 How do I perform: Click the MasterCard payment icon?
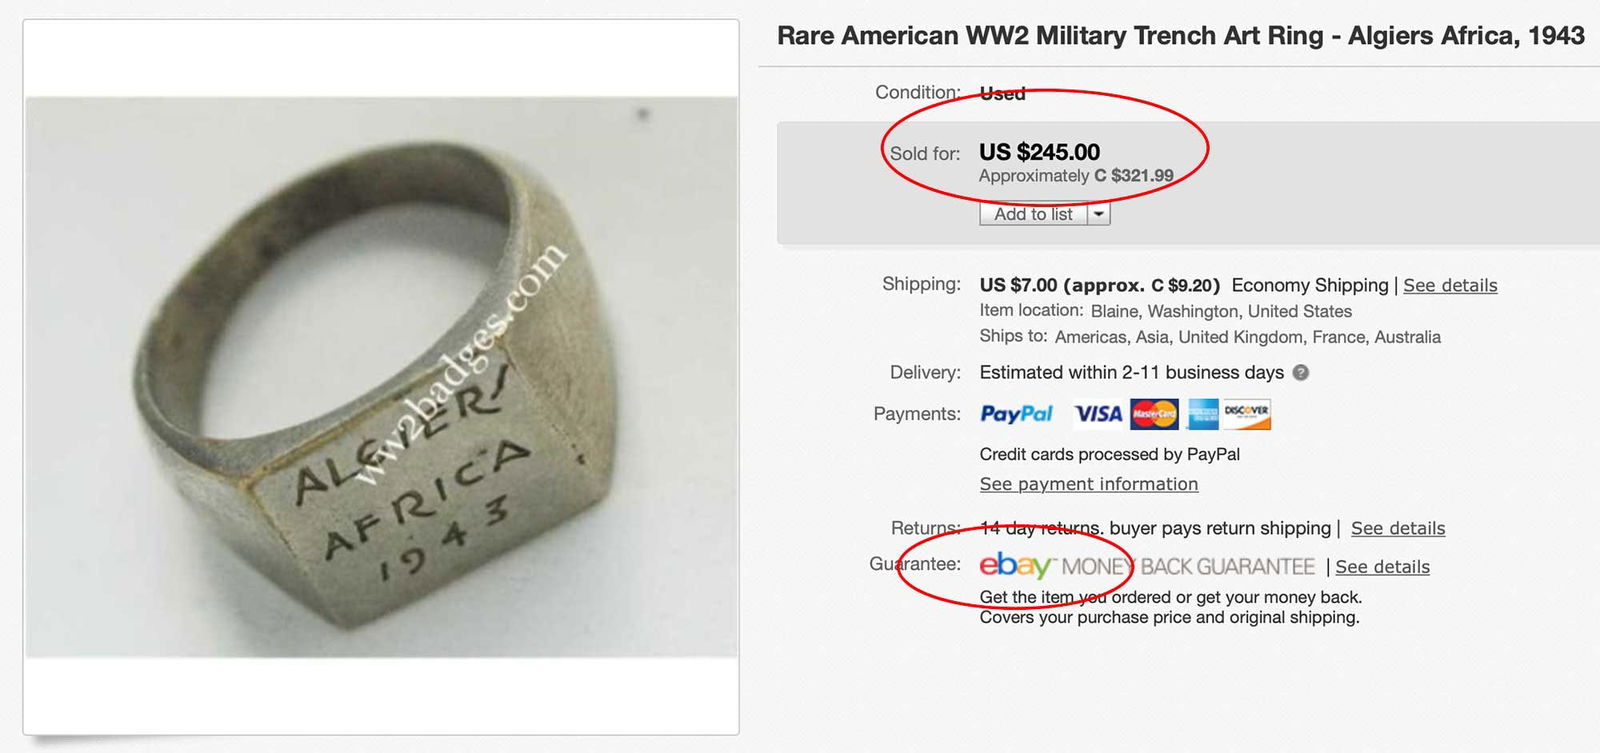pos(1155,413)
